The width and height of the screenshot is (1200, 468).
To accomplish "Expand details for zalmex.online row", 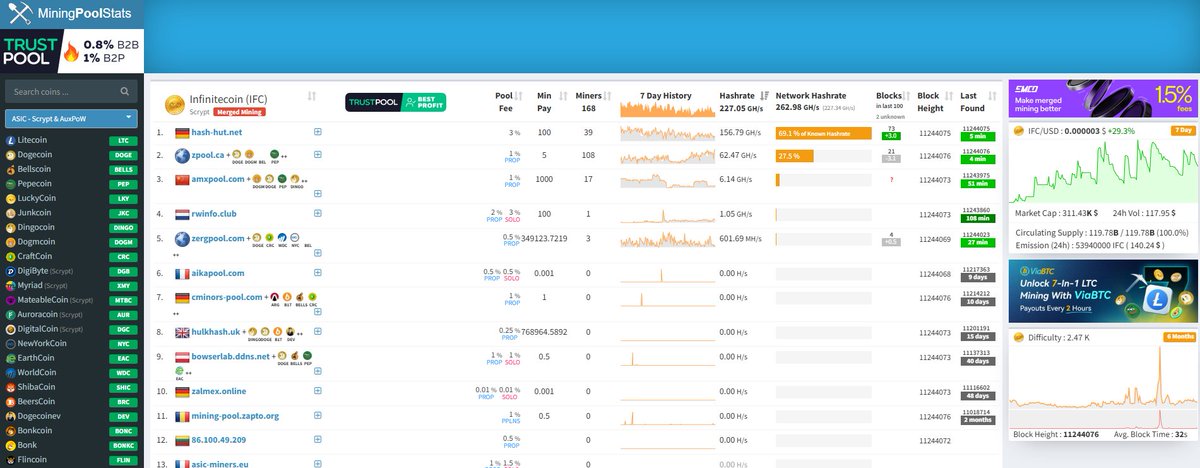I will click(318, 391).
